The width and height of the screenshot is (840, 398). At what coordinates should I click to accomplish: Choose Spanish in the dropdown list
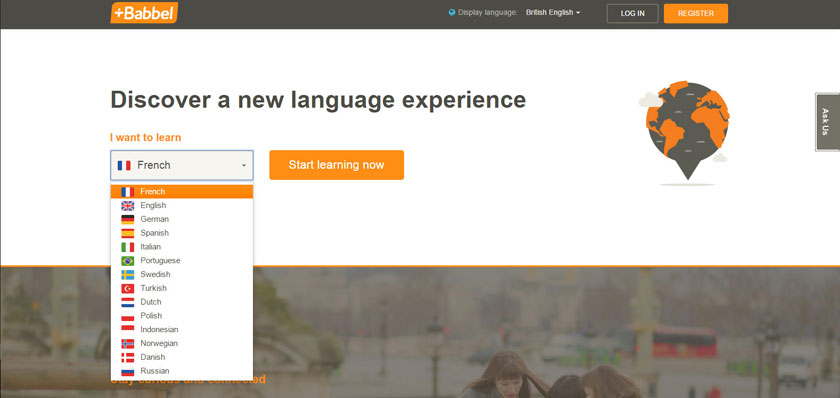154,233
